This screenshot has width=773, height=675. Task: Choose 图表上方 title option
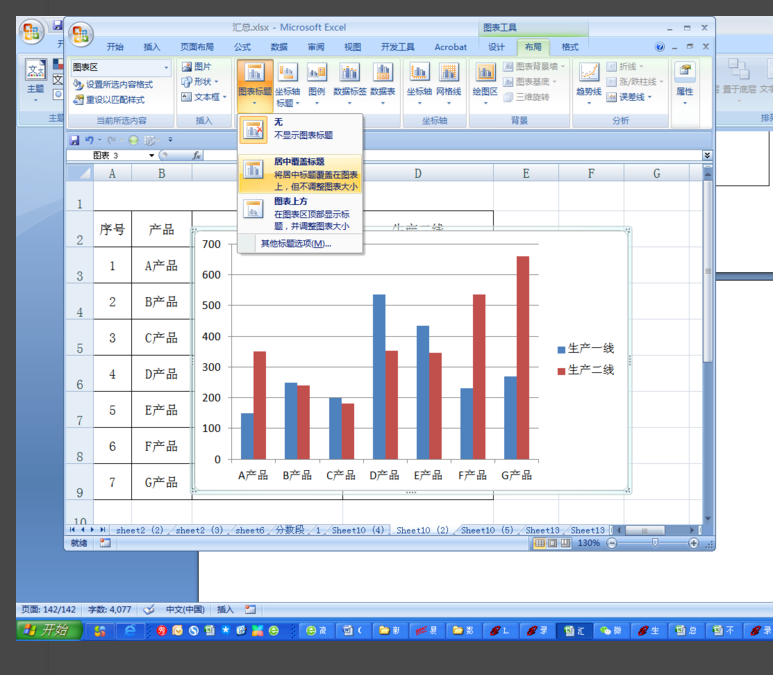300,213
